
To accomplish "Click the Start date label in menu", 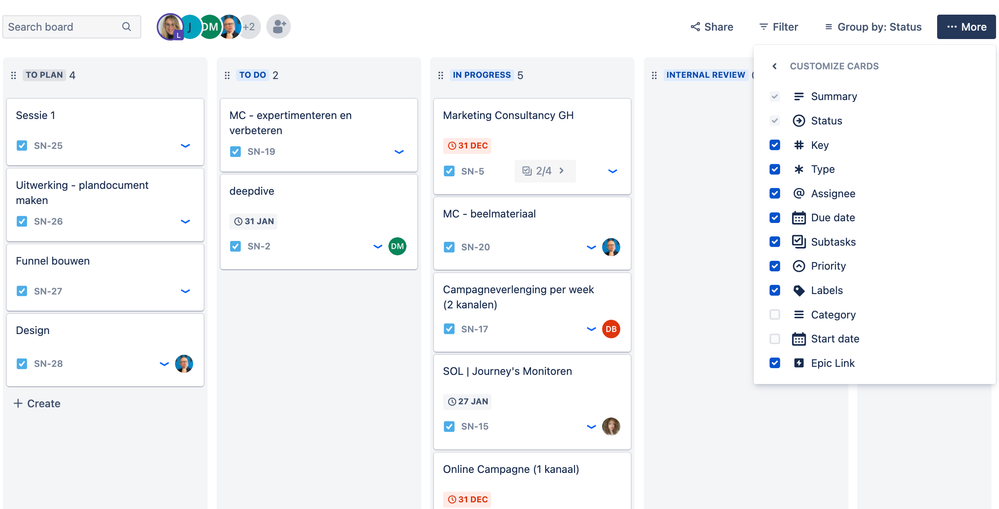I will (835, 339).
